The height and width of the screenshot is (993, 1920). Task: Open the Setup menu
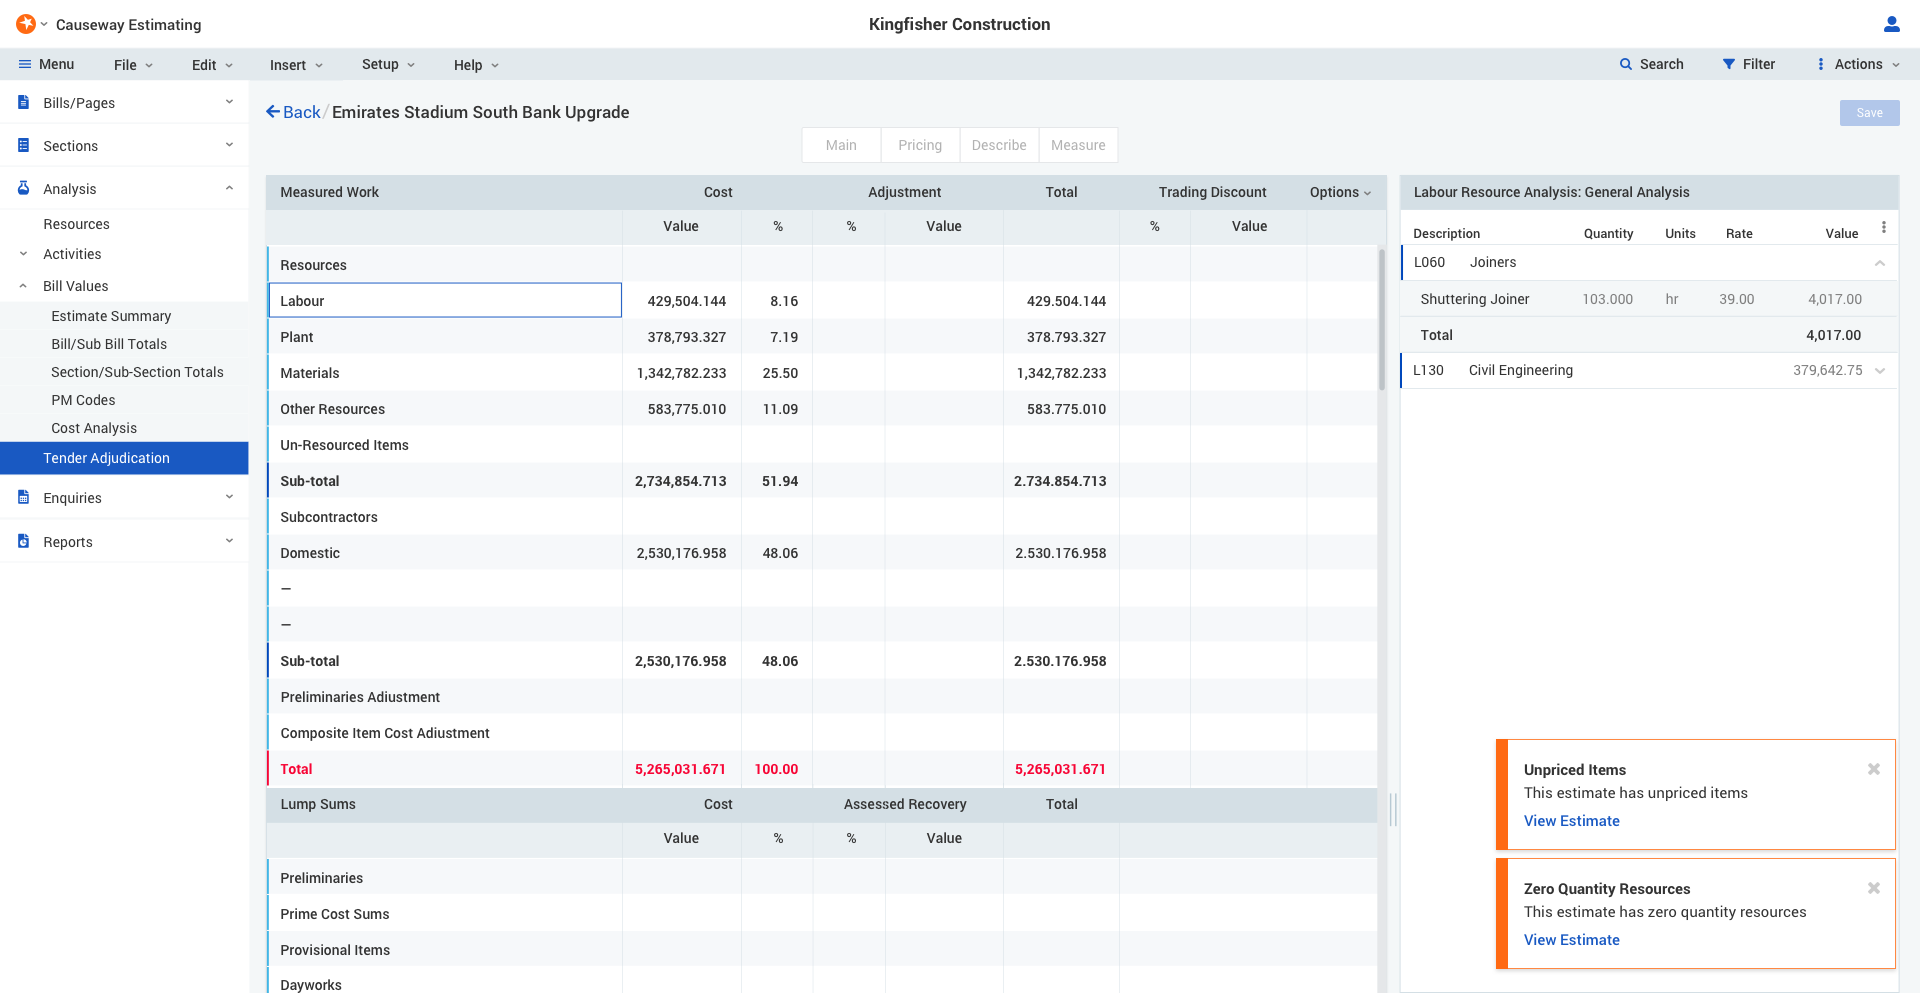[388, 64]
